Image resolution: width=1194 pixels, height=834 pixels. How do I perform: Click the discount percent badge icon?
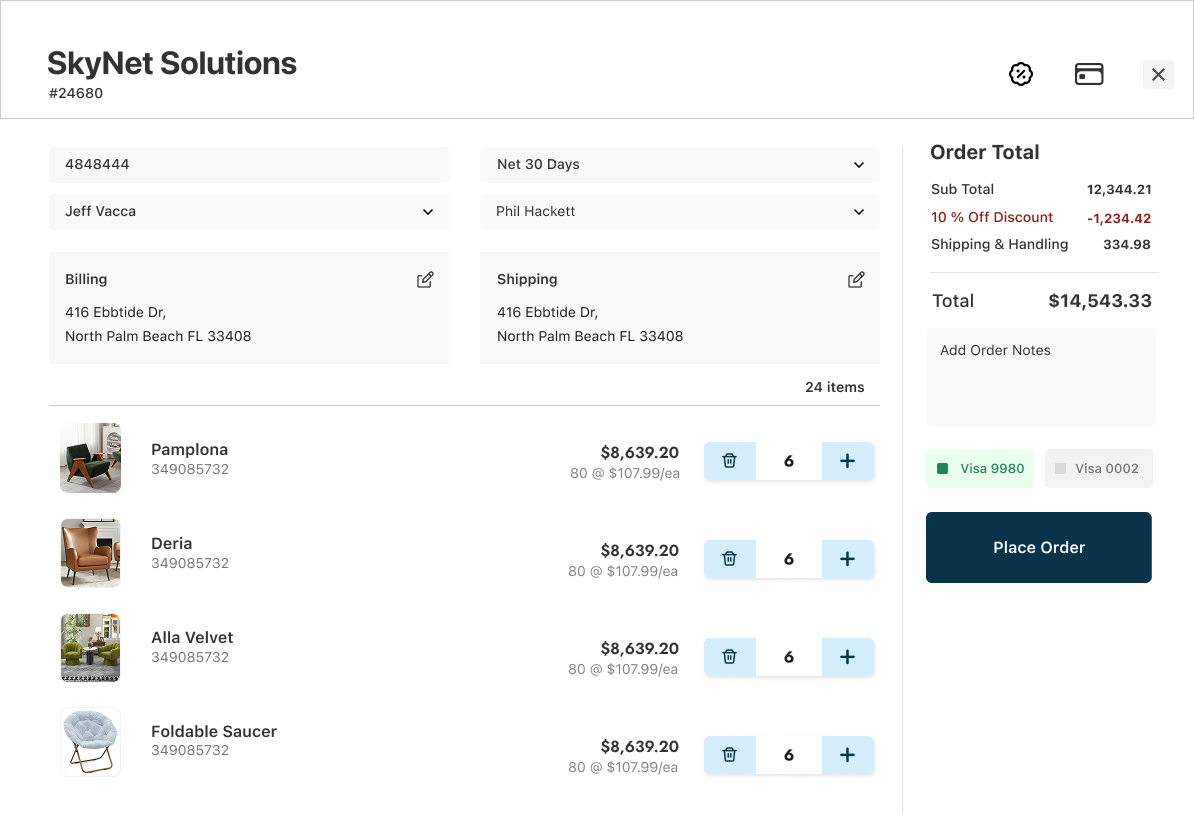[1020, 74]
